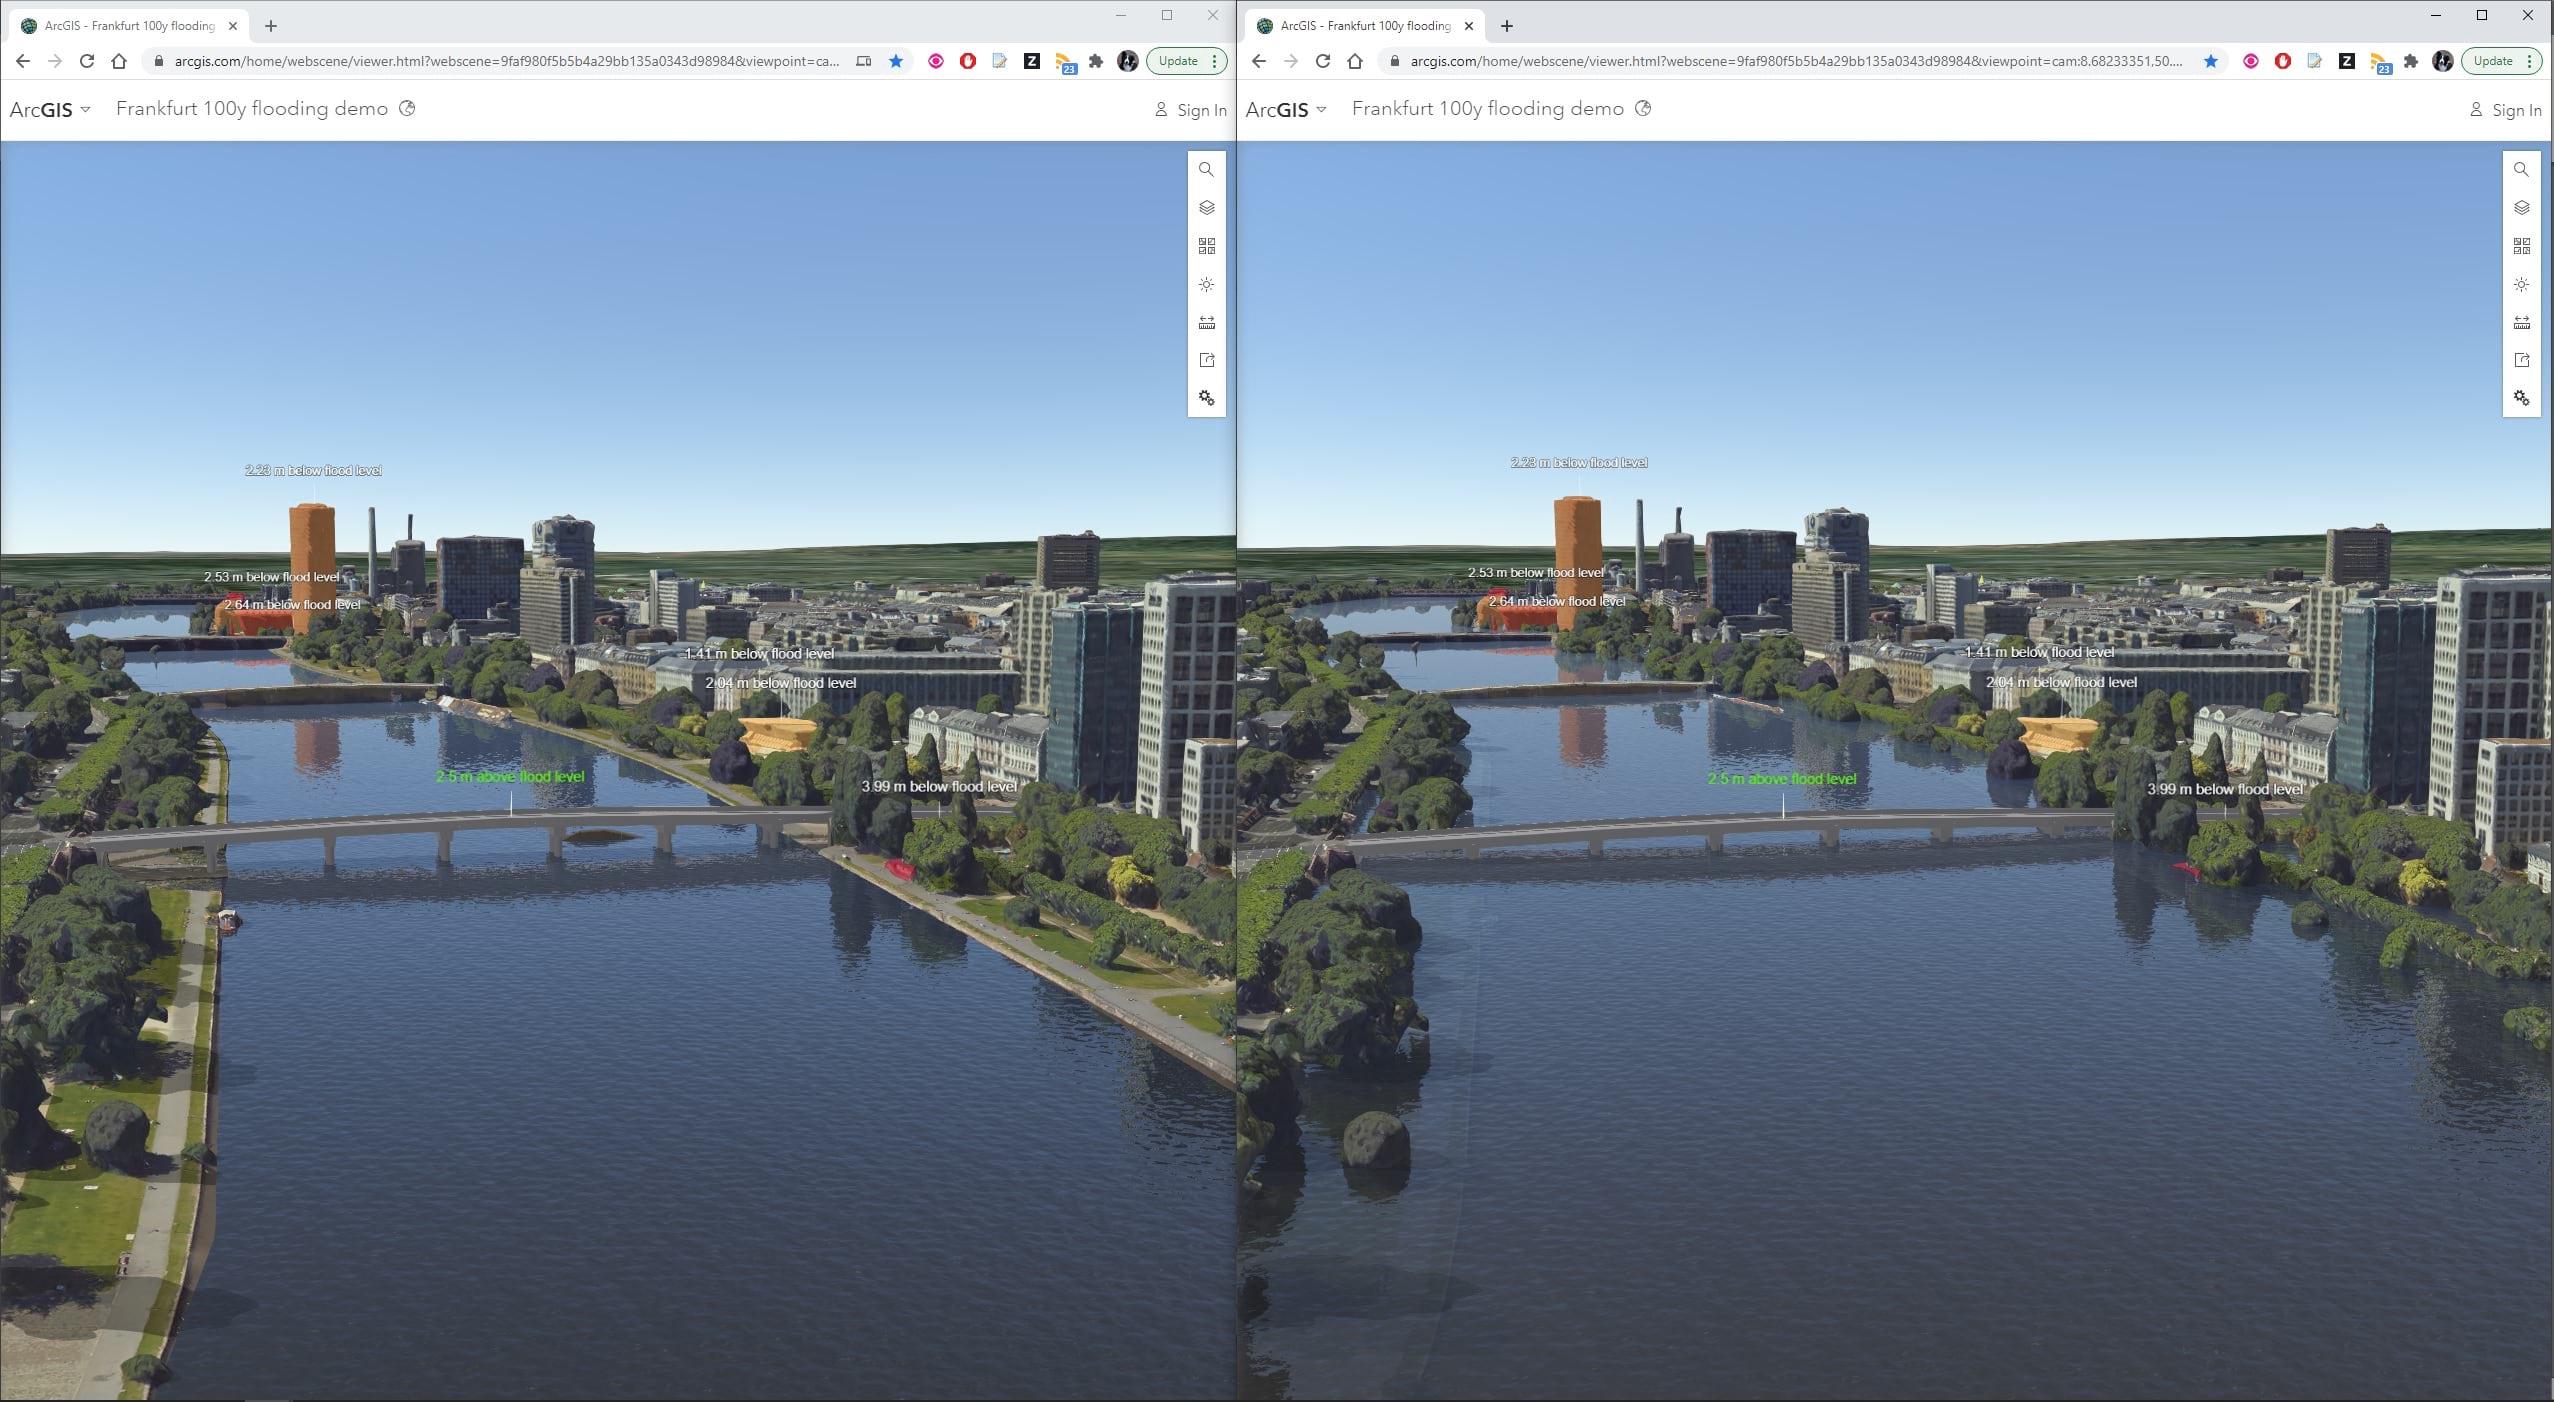Image resolution: width=2554 pixels, height=1402 pixels.
Task: Open the Layers panel in the right scene
Action: tap(2522, 207)
